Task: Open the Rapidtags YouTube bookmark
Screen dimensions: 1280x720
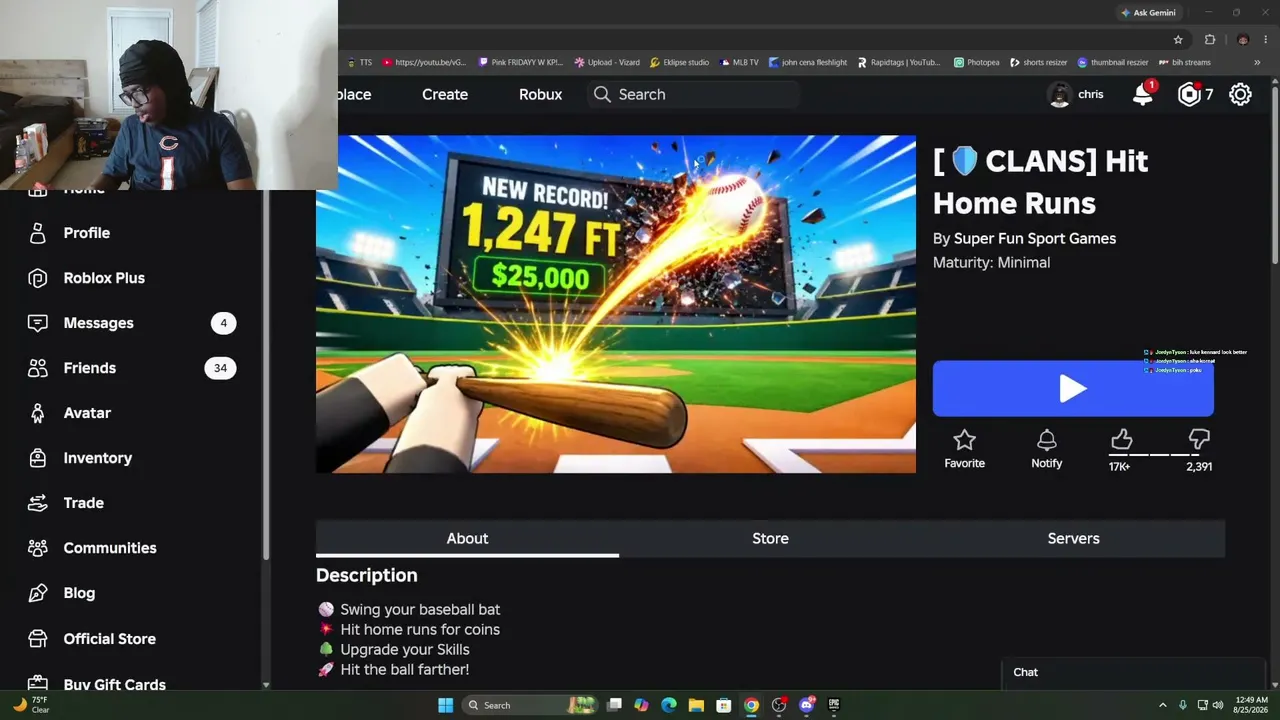Action: click(x=899, y=62)
